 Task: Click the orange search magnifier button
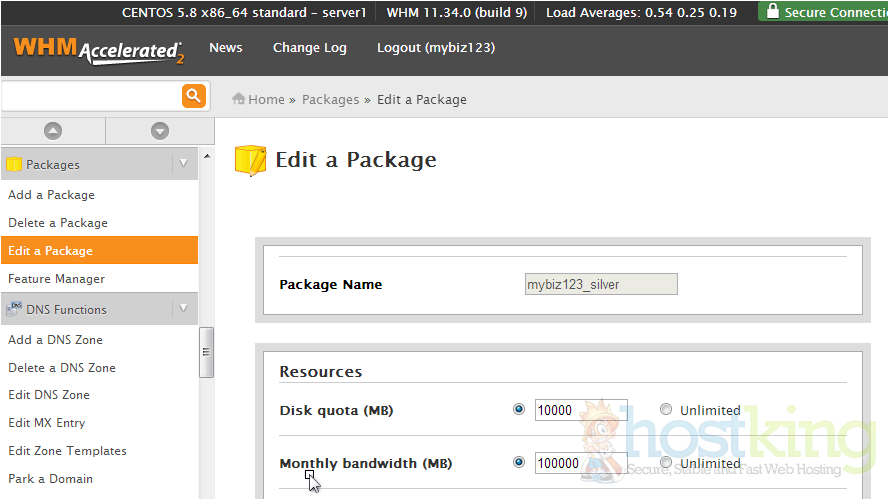click(x=193, y=96)
